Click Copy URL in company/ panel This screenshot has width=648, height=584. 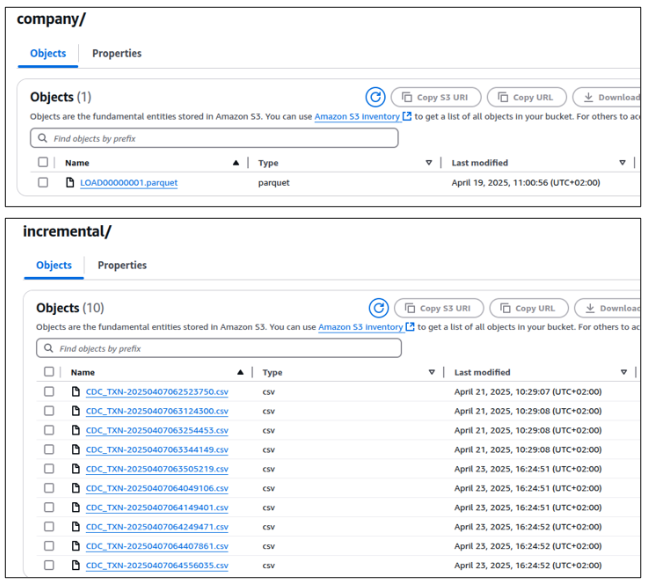tap(526, 97)
